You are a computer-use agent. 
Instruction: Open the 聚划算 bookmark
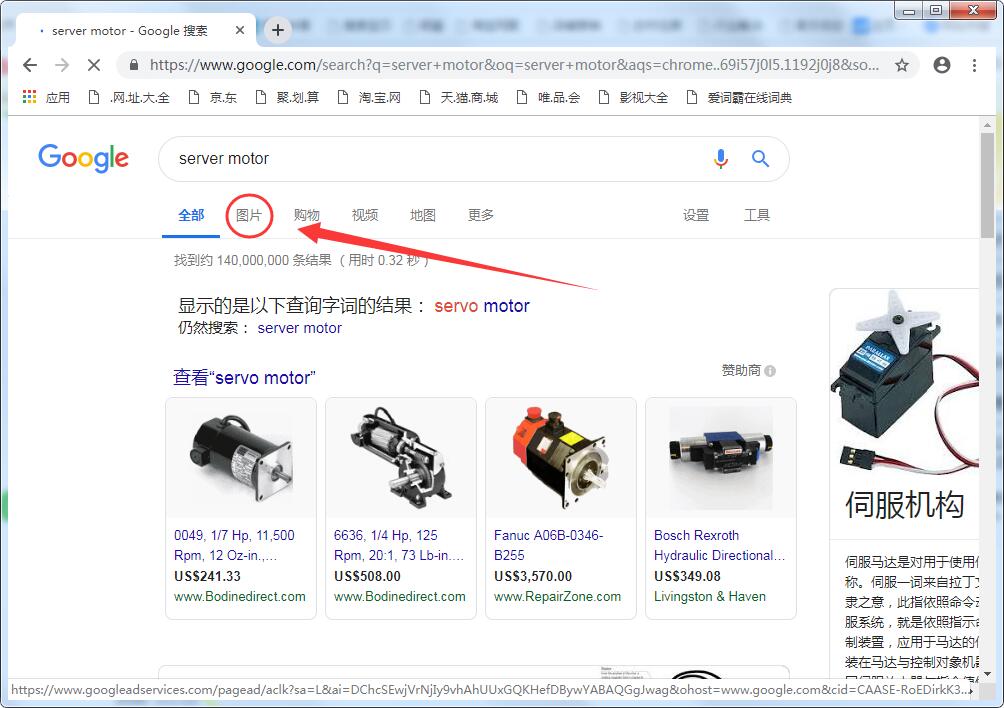(287, 97)
